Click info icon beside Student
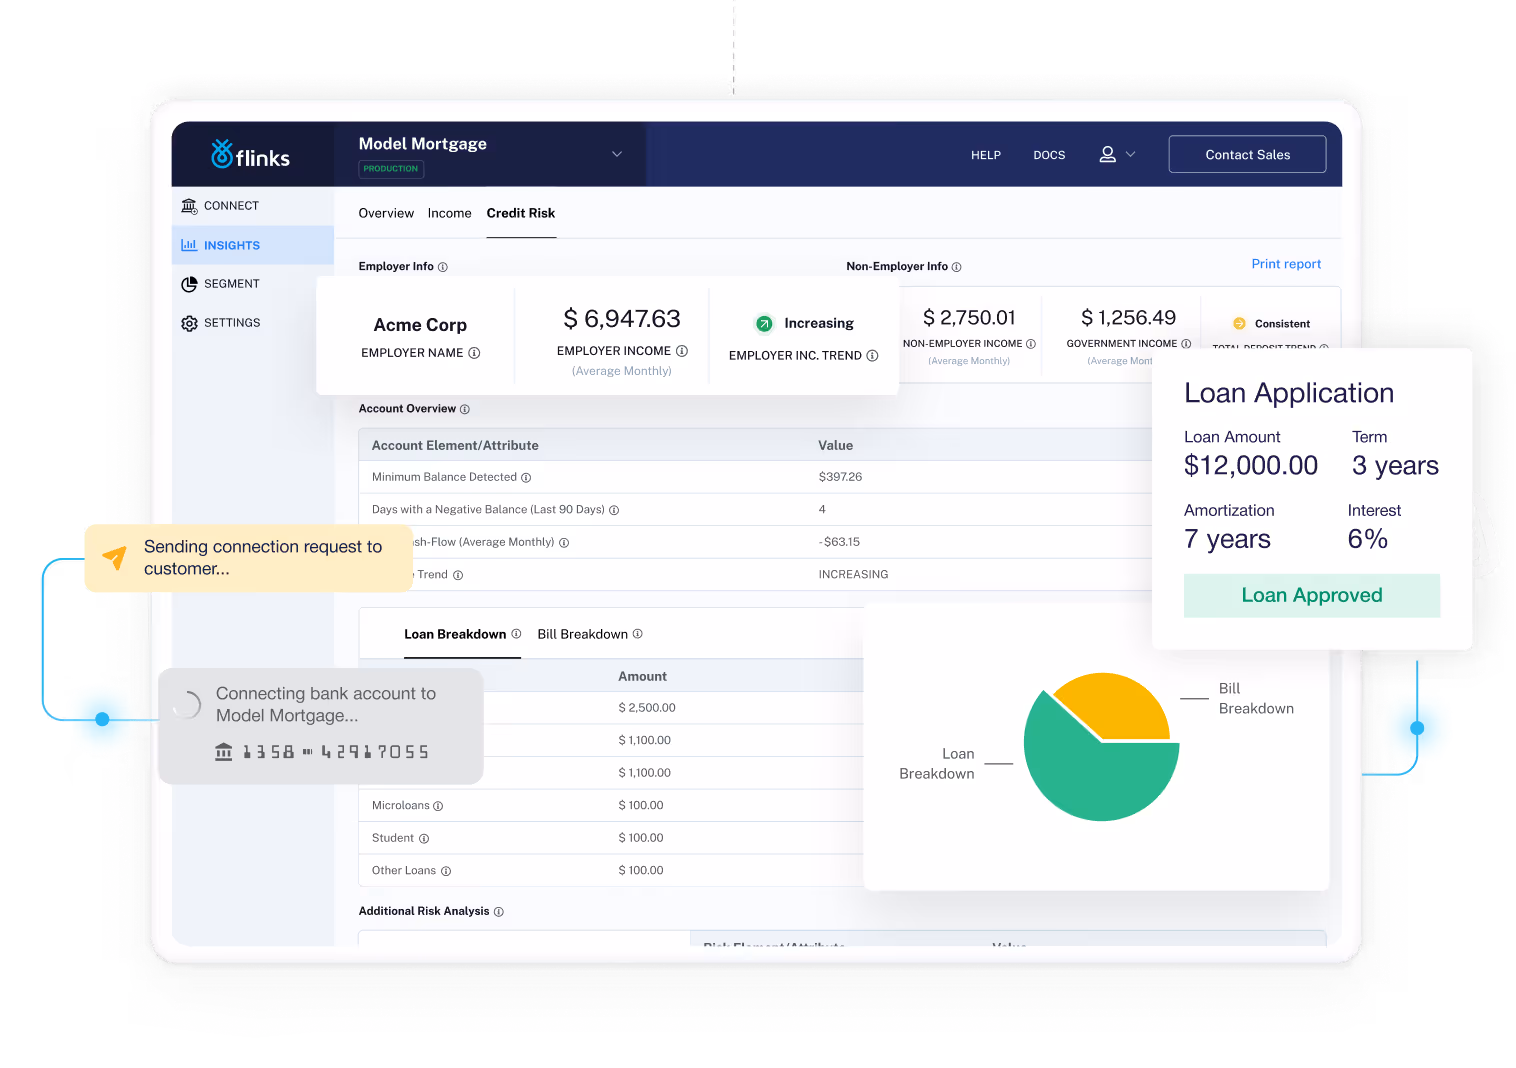The height and width of the screenshot is (1068, 1516). [x=424, y=839]
